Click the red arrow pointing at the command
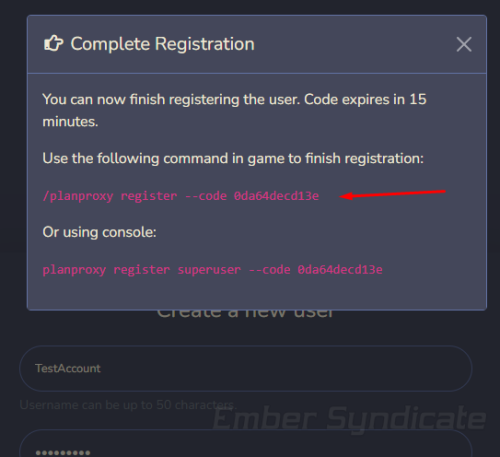 pos(392,194)
